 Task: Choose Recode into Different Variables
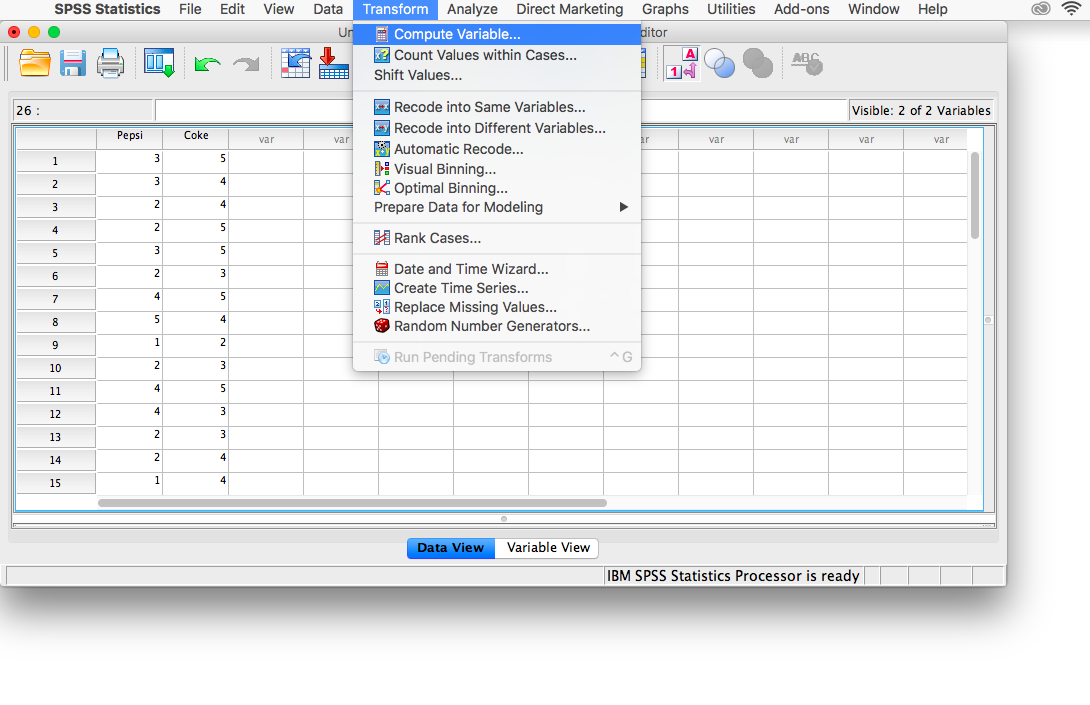[x=499, y=128]
